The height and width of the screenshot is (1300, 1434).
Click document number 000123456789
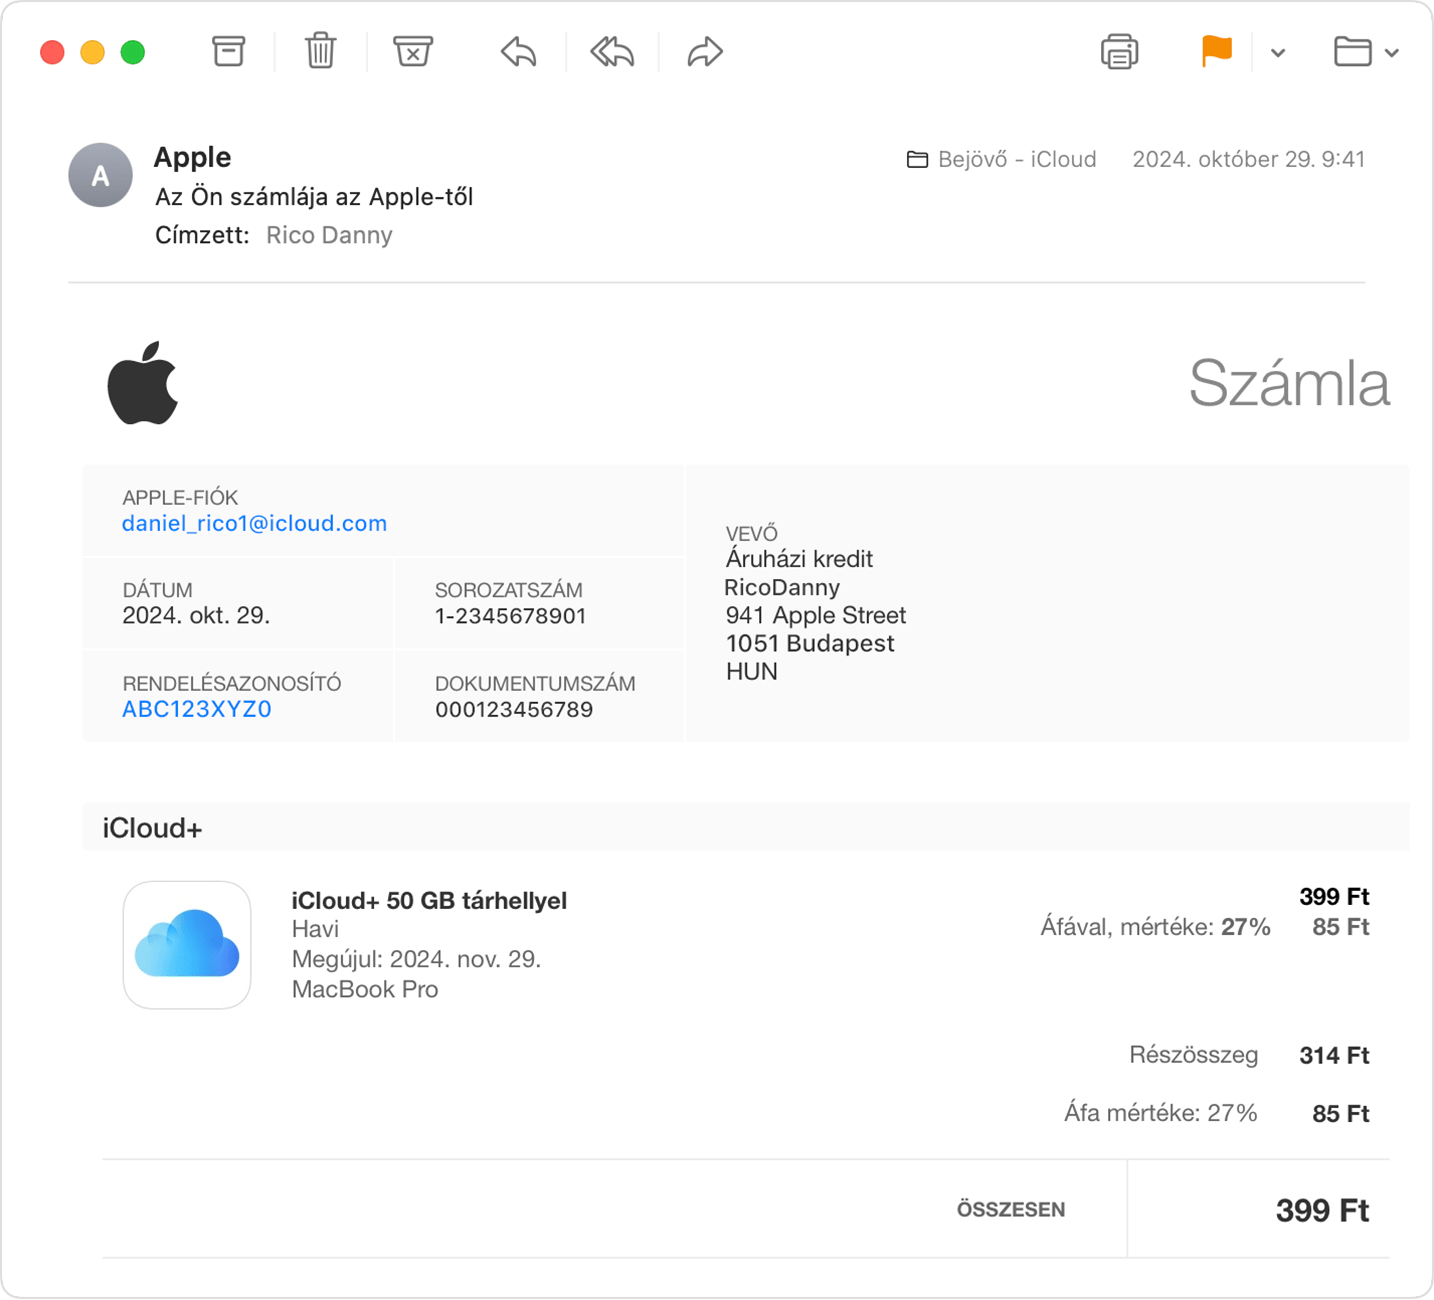point(514,710)
